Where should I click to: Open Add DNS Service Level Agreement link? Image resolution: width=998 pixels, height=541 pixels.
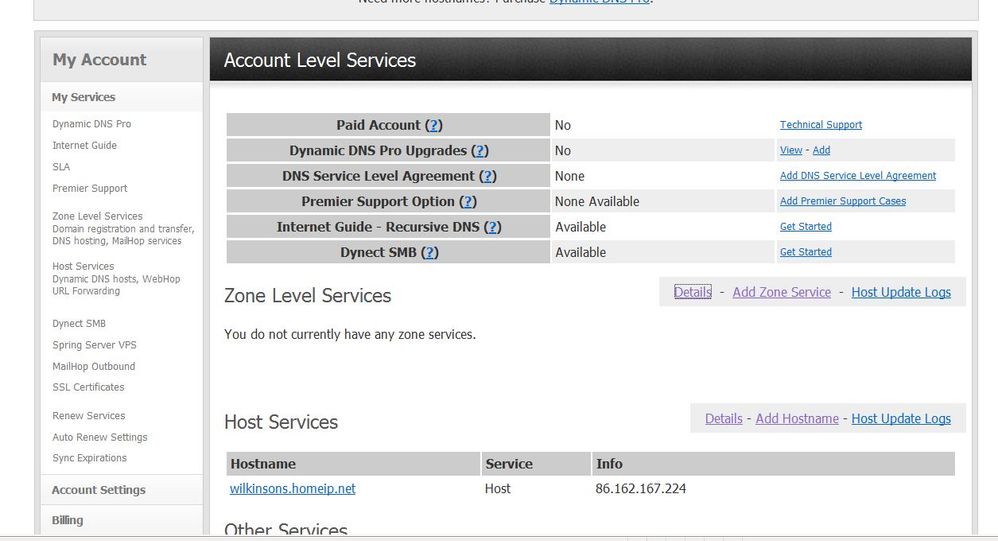(x=857, y=176)
